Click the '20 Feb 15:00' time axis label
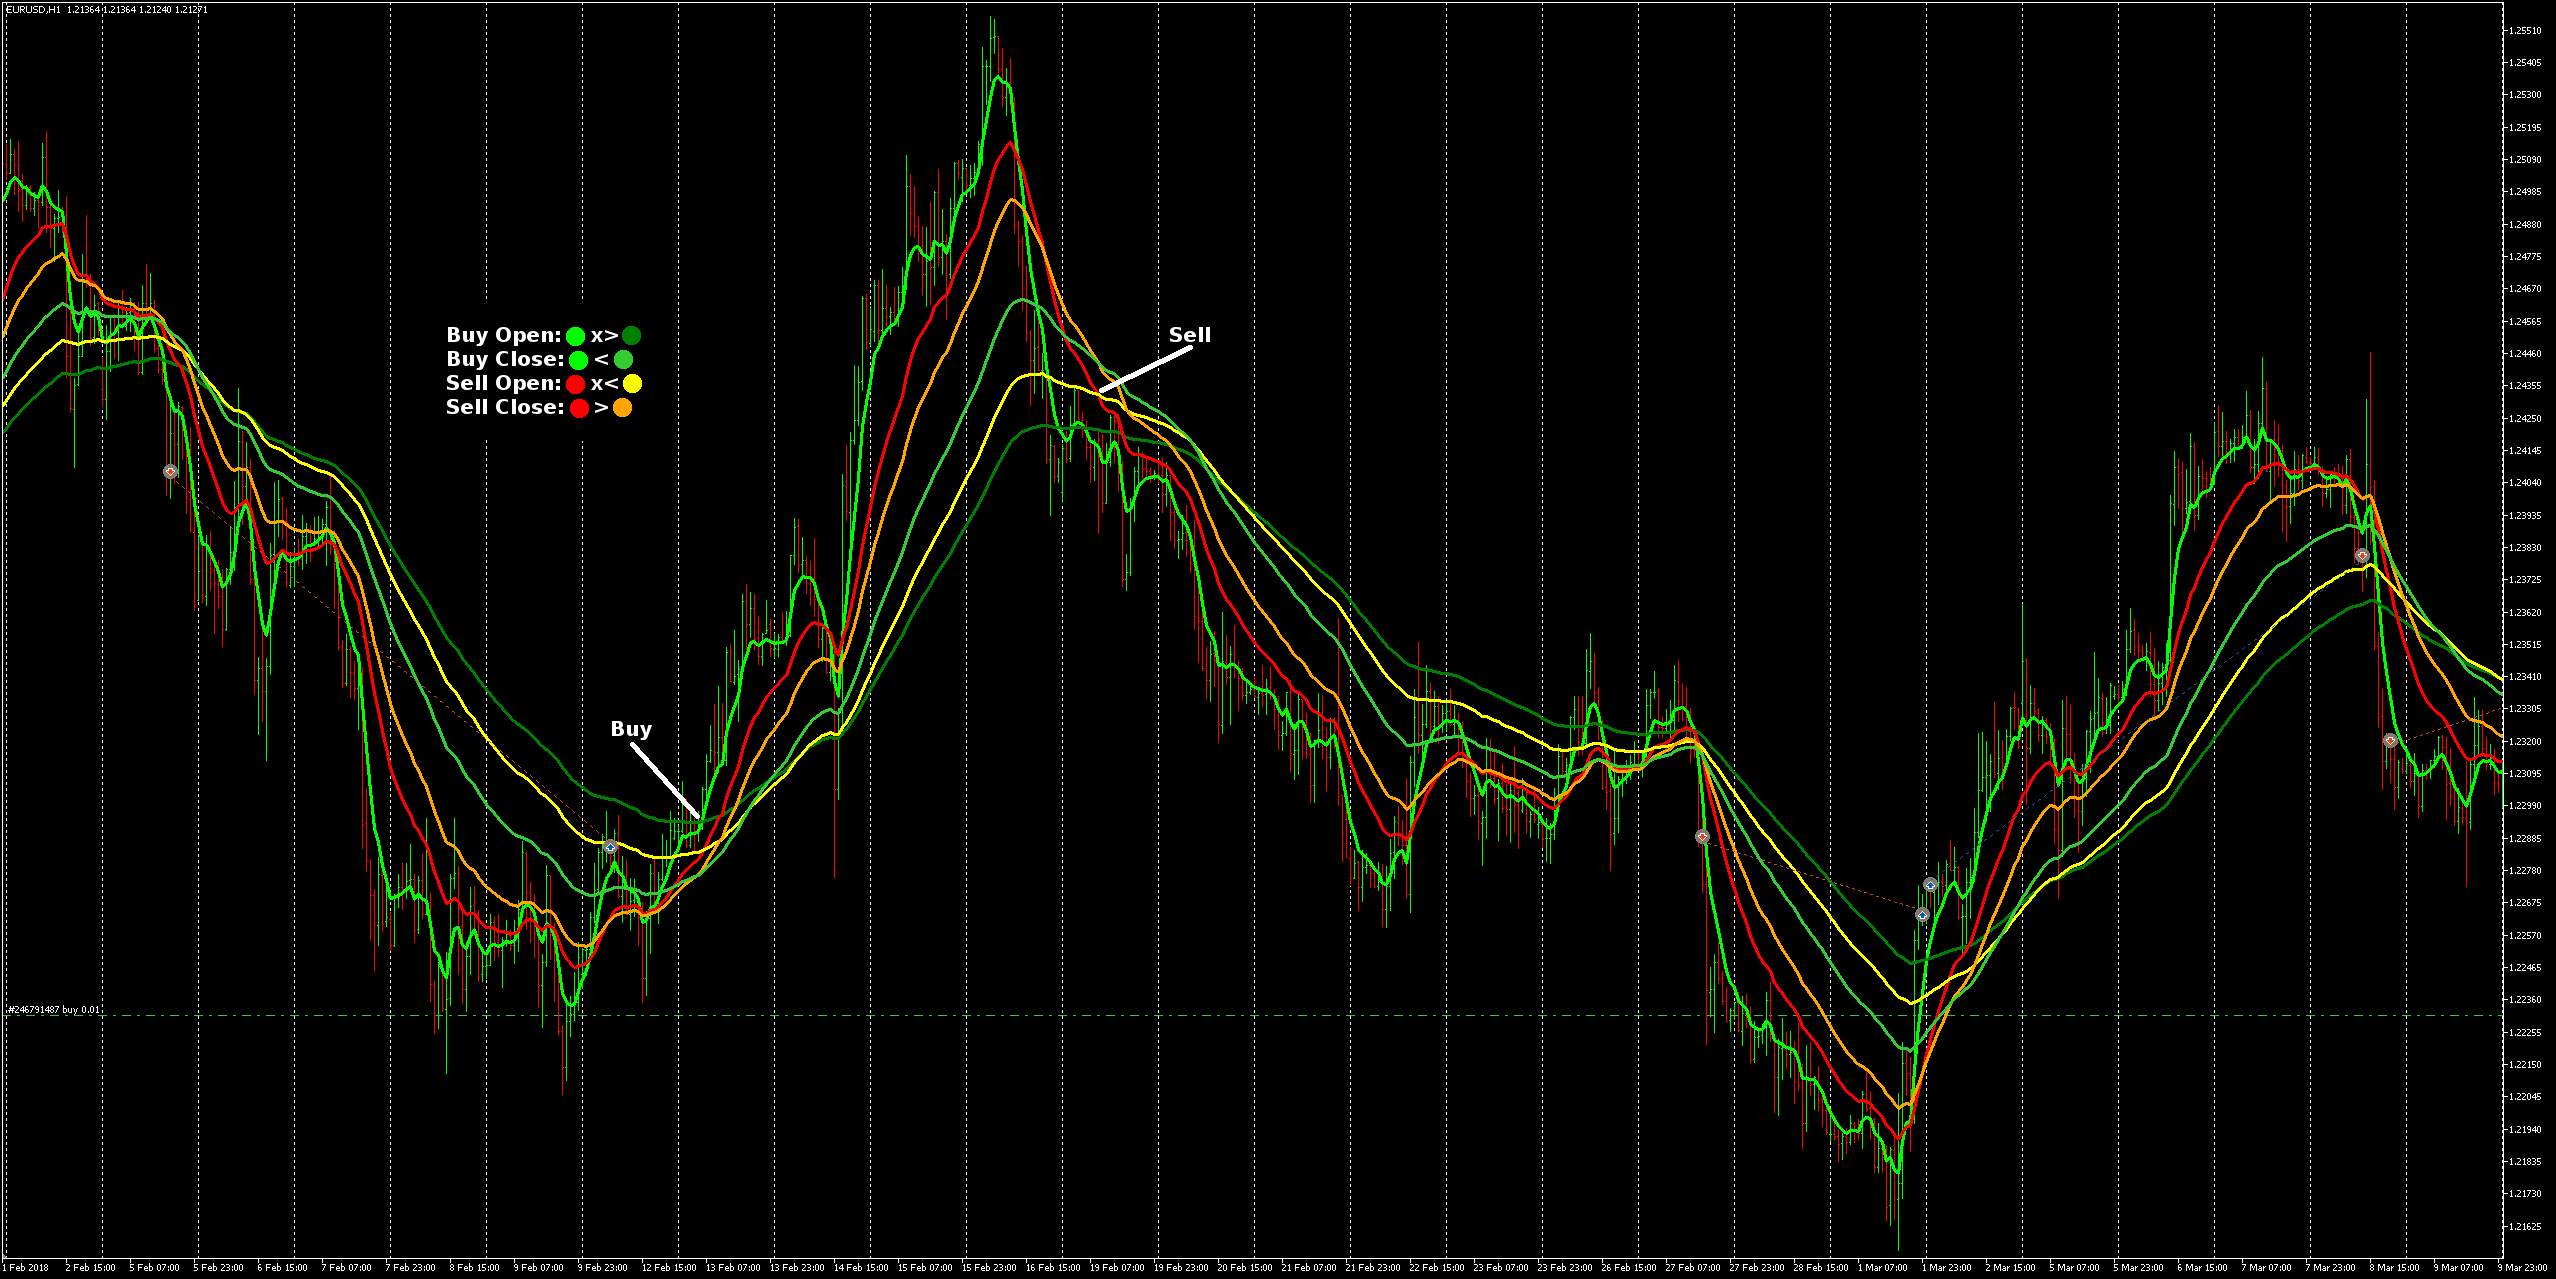The image size is (2556, 1279). (x=1245, y=1268)
